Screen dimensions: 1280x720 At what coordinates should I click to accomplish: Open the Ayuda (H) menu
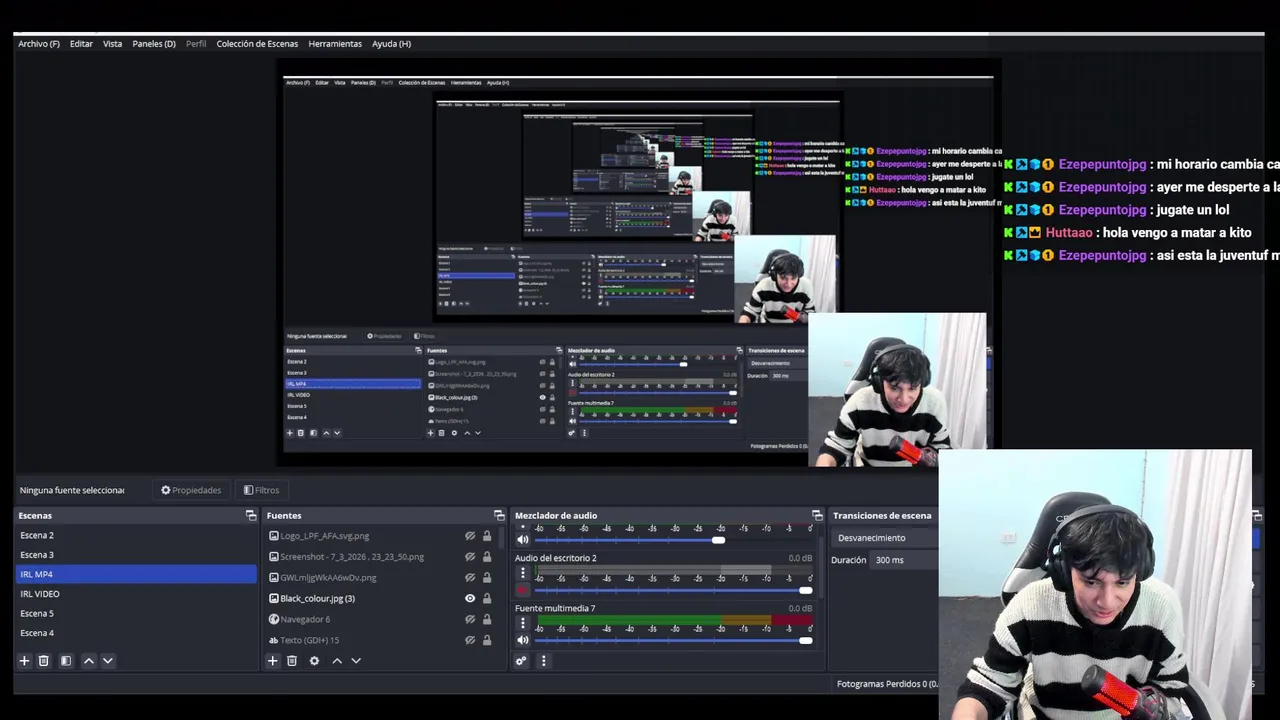[391, 44]
